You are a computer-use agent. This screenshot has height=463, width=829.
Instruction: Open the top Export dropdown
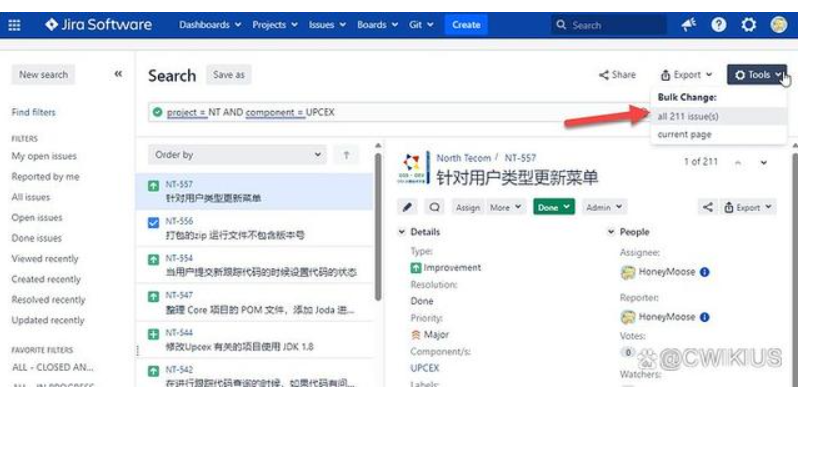pyautogui.click(x=686, y=75)
